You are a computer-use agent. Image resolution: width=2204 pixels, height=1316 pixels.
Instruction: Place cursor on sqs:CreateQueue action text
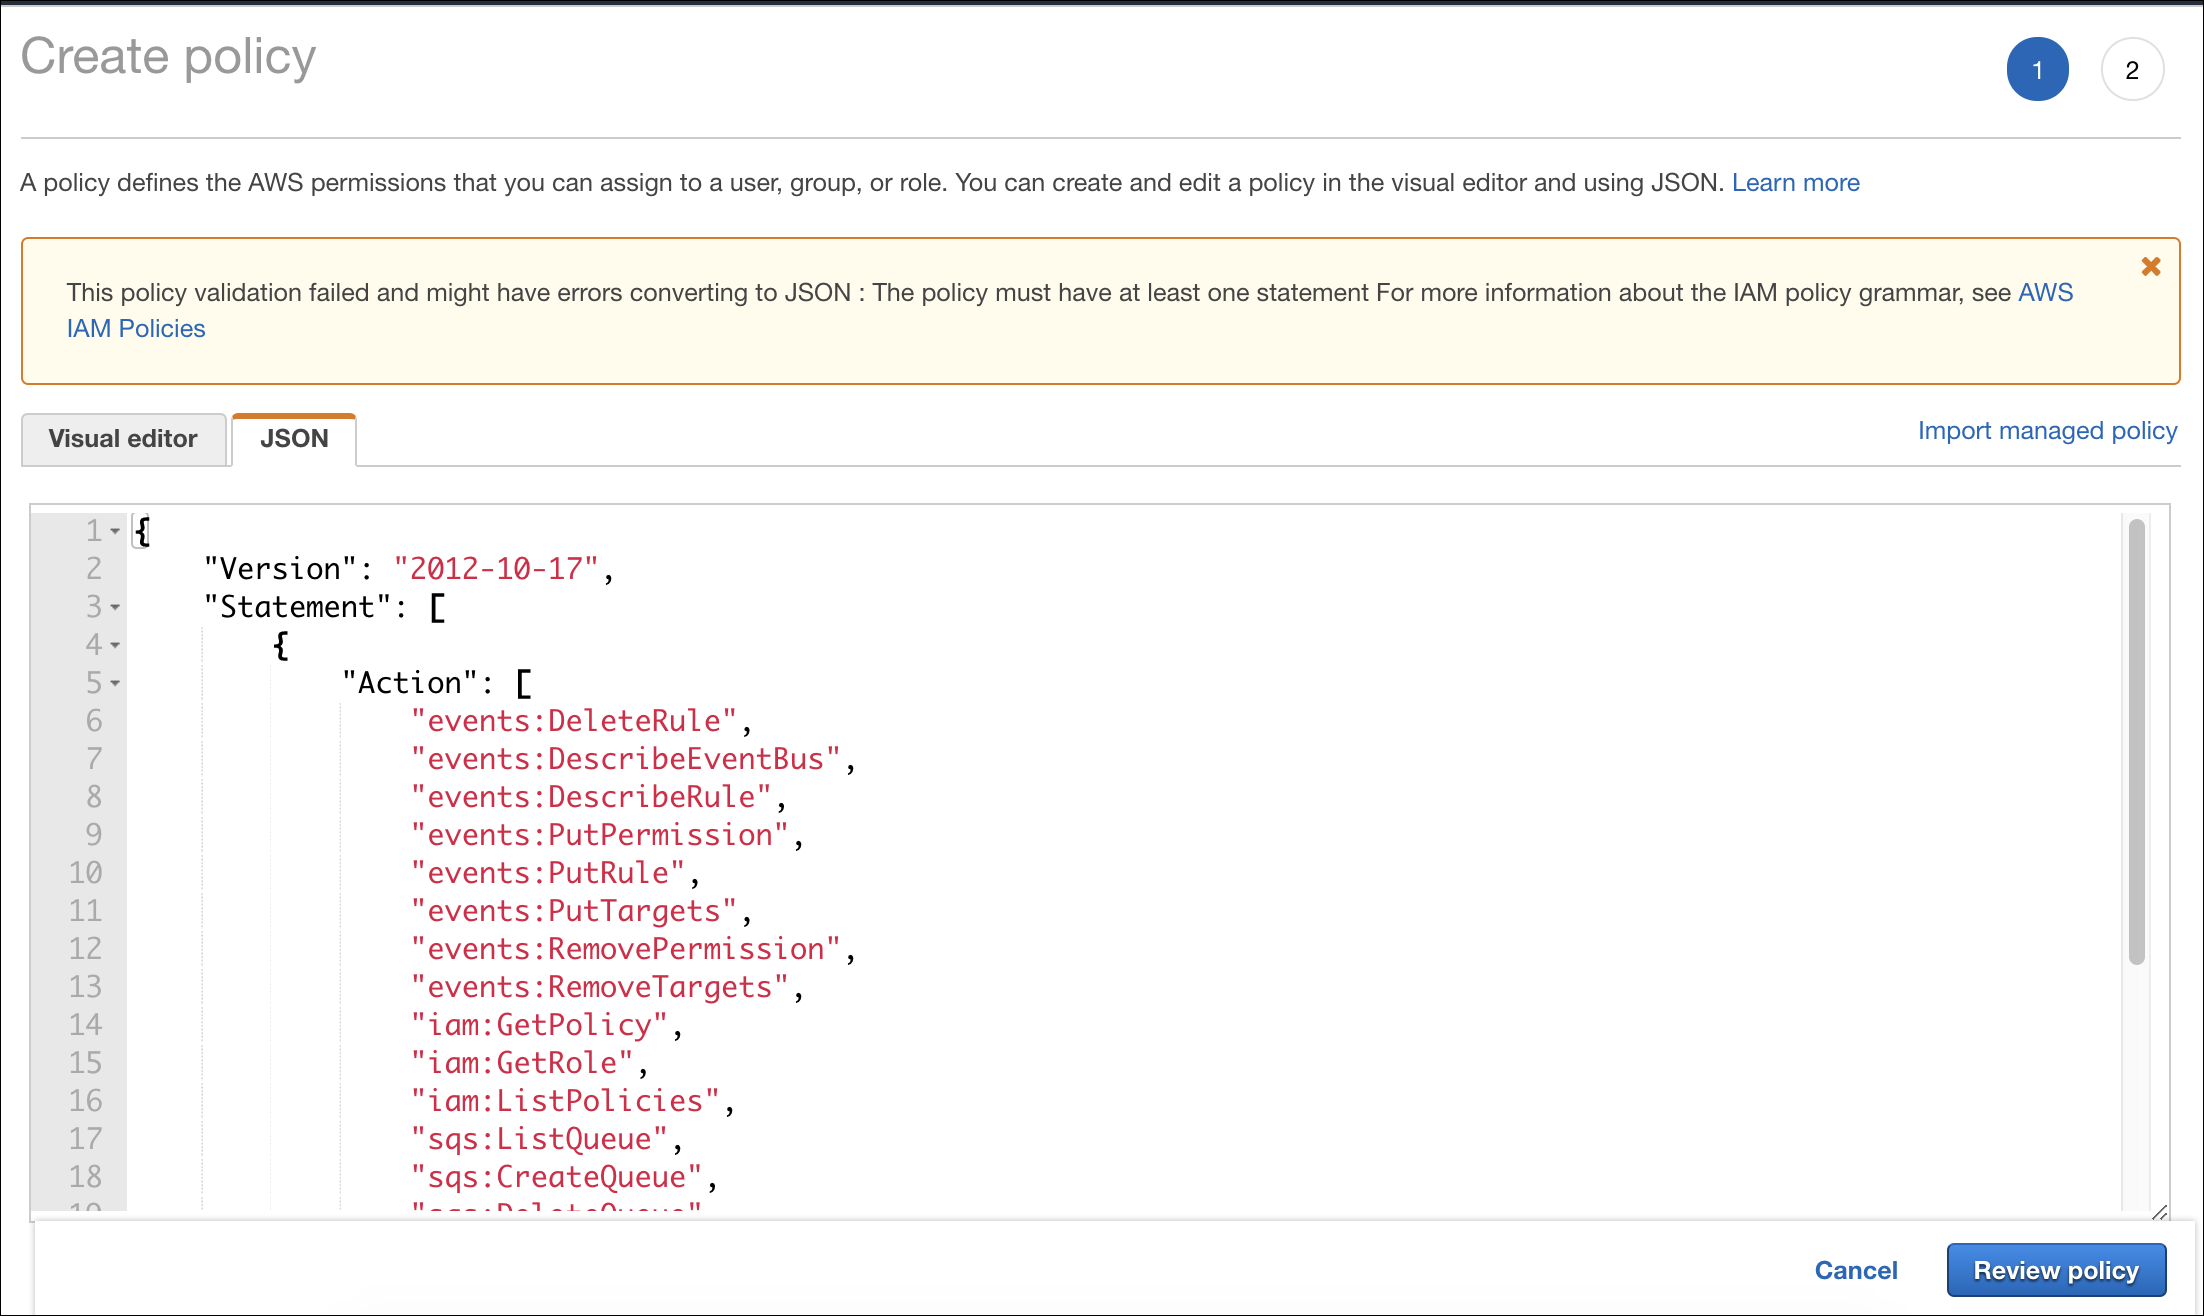pos(556,1177)
